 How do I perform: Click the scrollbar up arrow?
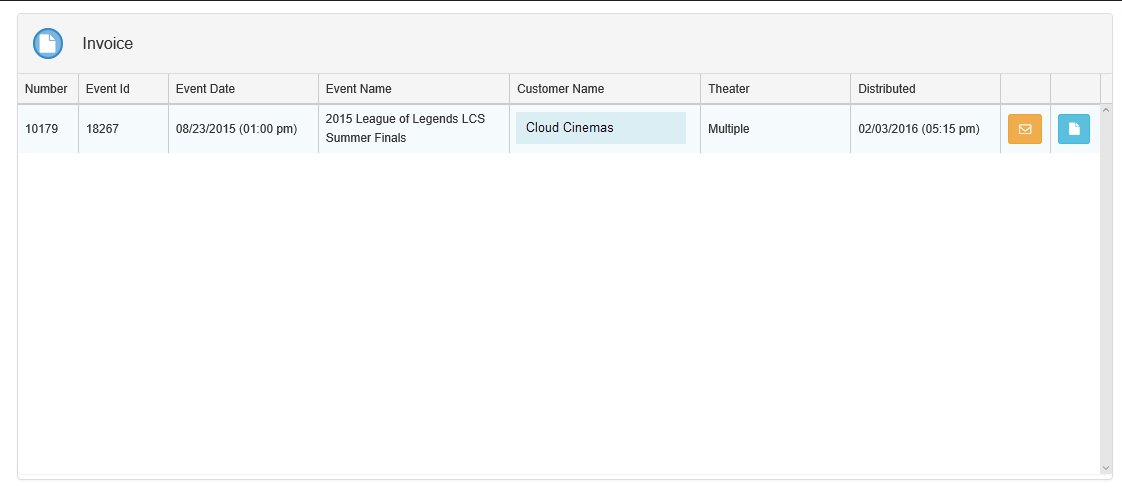(1106, 110)
